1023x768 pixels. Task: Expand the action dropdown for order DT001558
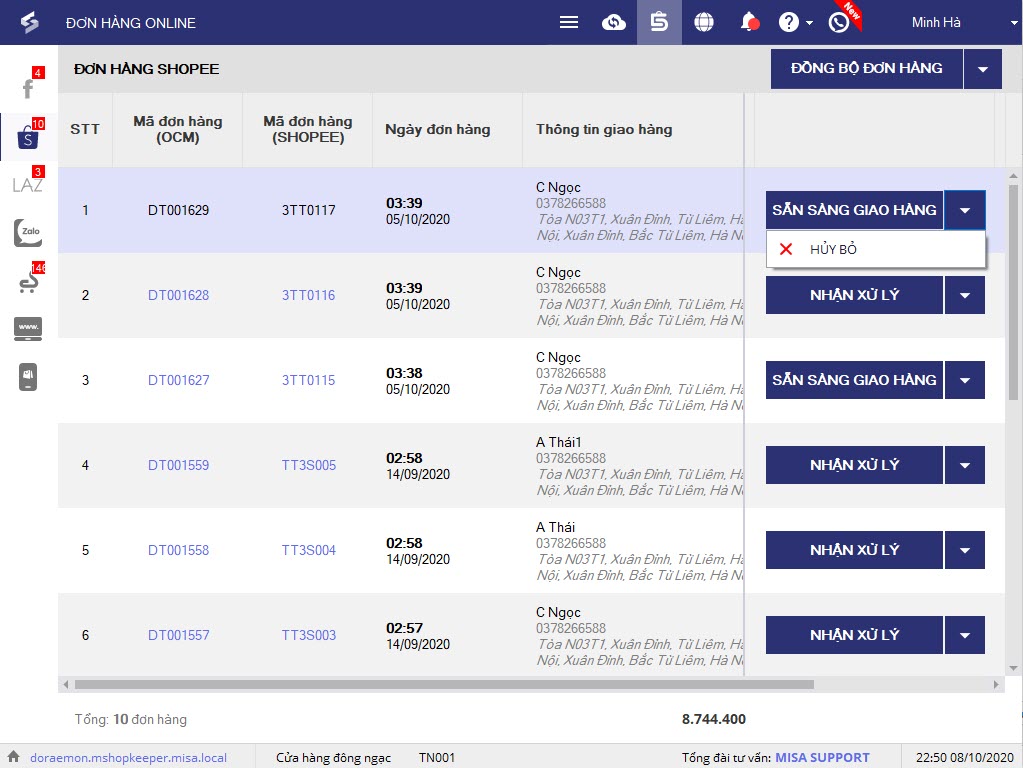[965, 550]
